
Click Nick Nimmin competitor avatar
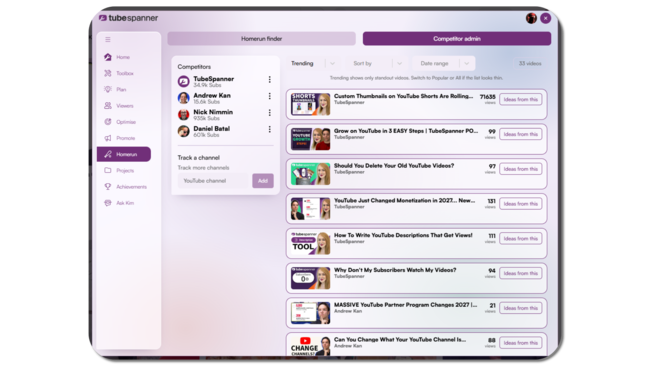(x=184, y=114)
